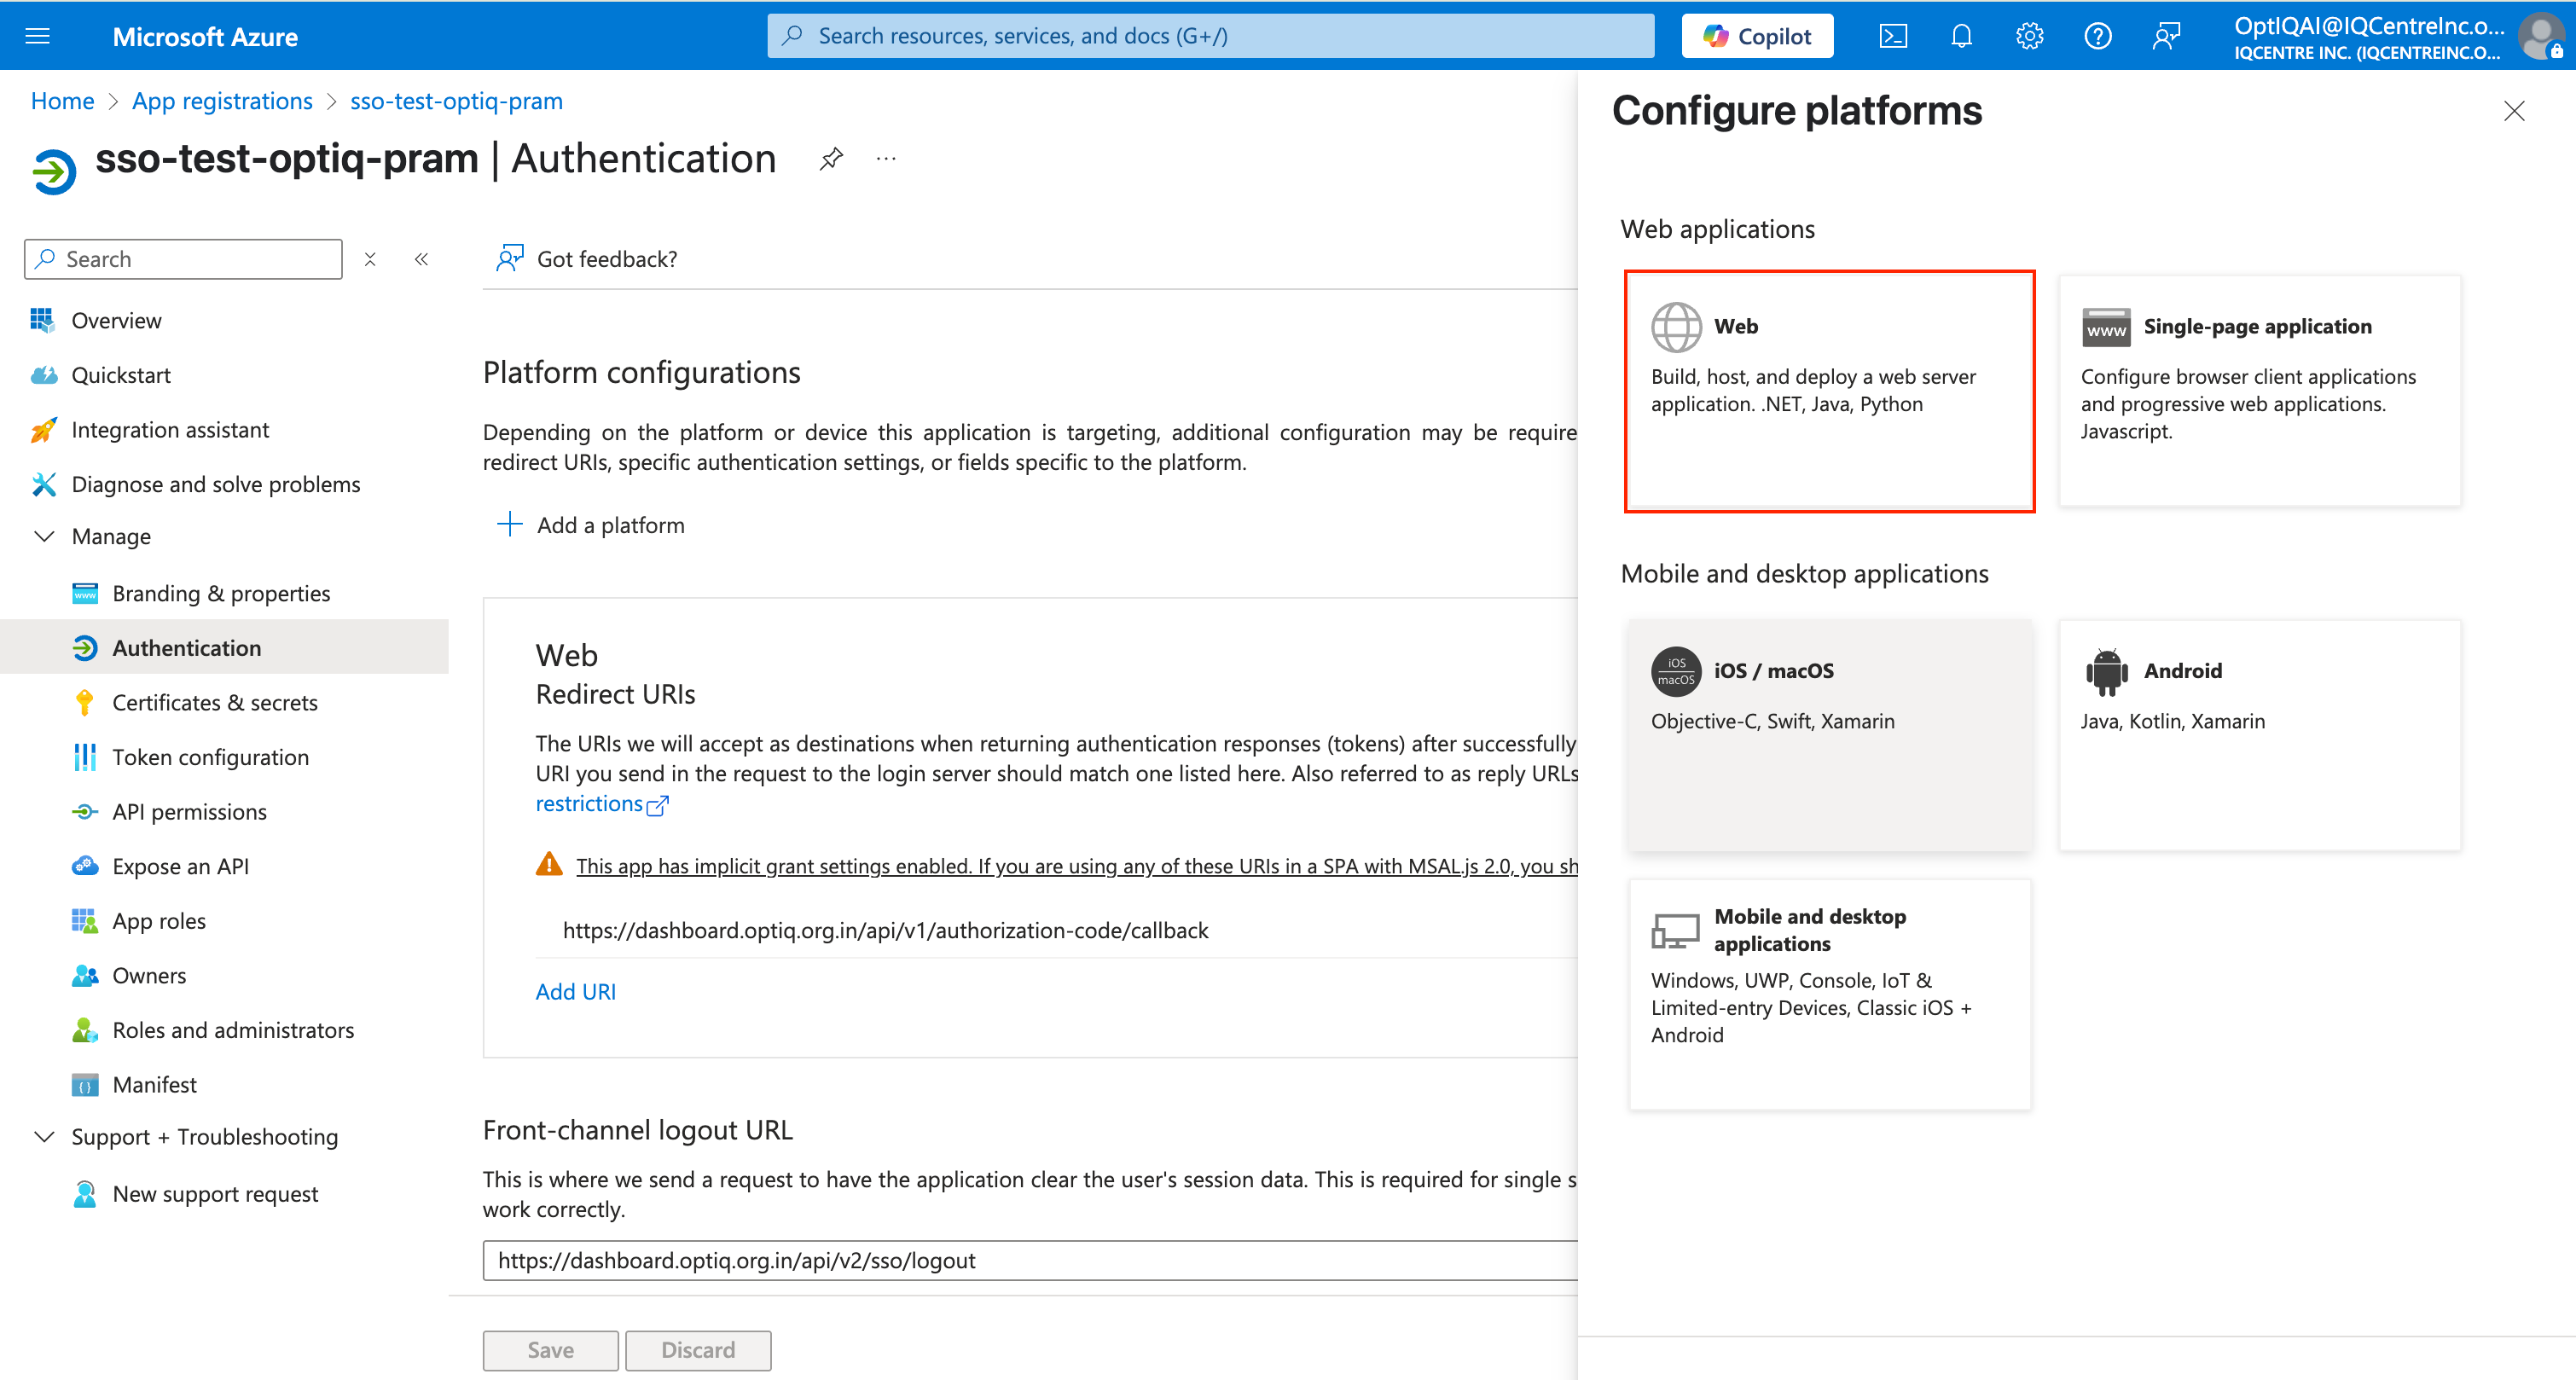Open the implicit grant settings warning link
The image size is (2576, 1380).
pos(1077,866)
